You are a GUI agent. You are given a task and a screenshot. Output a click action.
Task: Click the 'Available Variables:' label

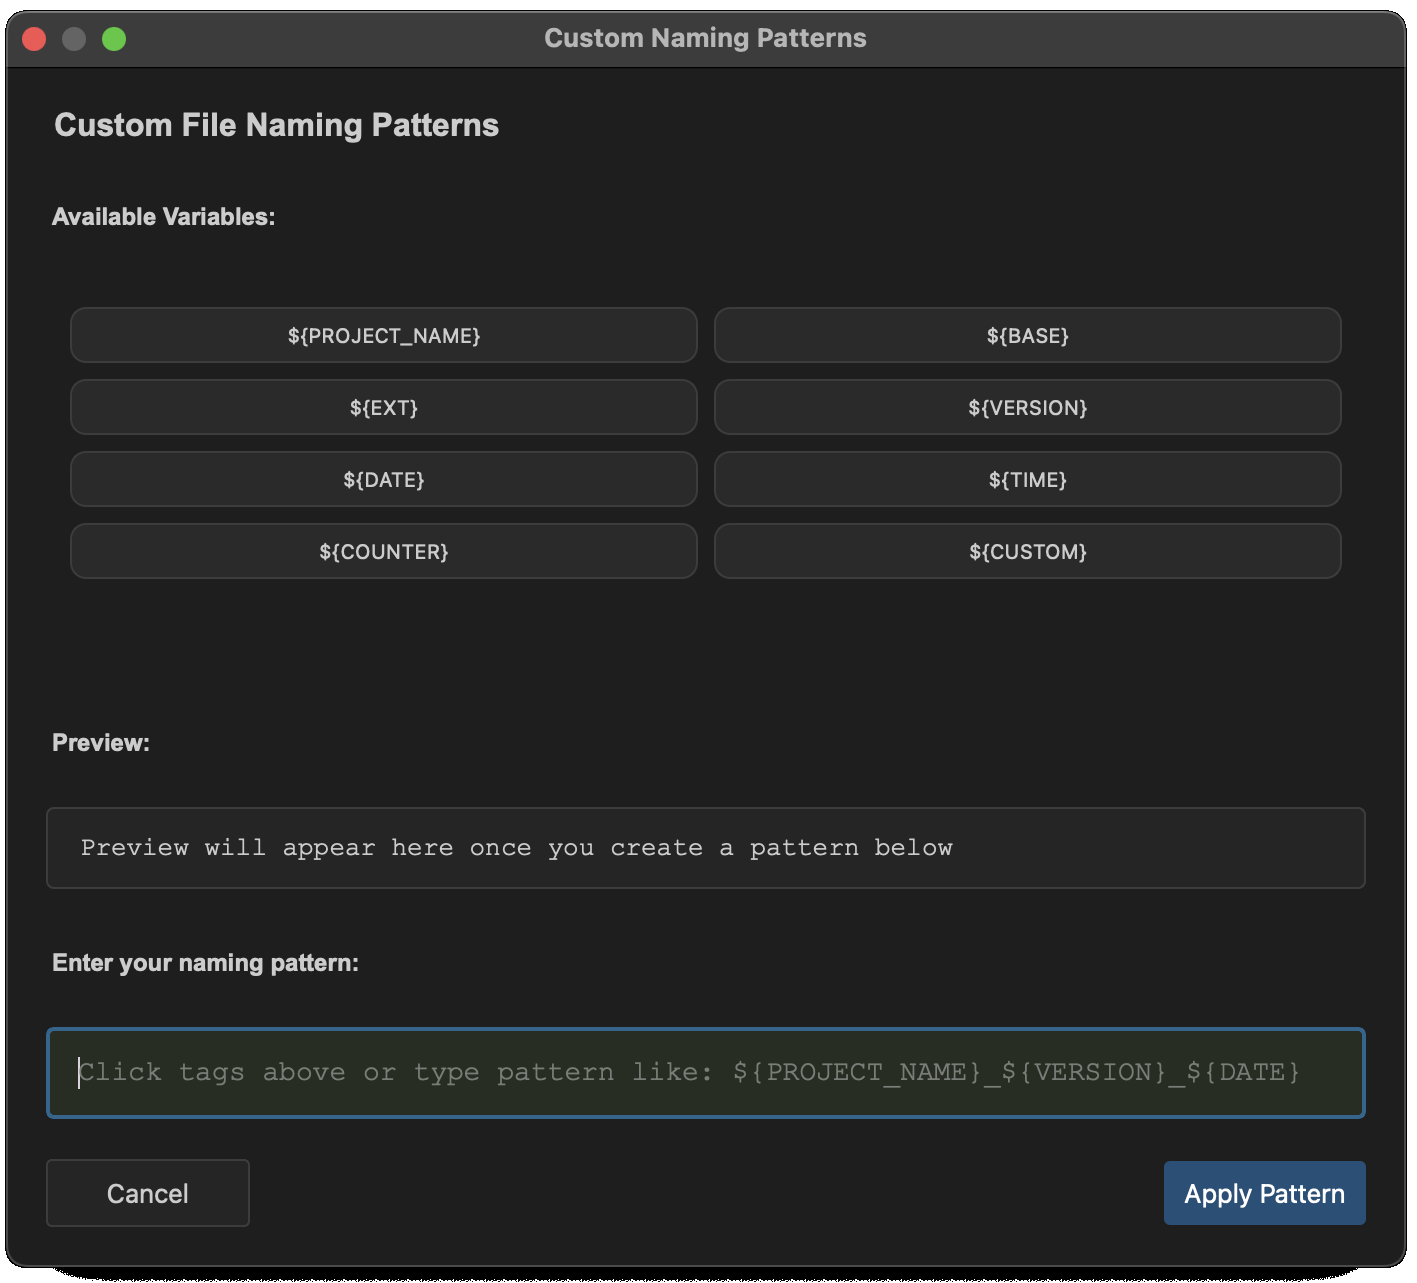point(163,217)
